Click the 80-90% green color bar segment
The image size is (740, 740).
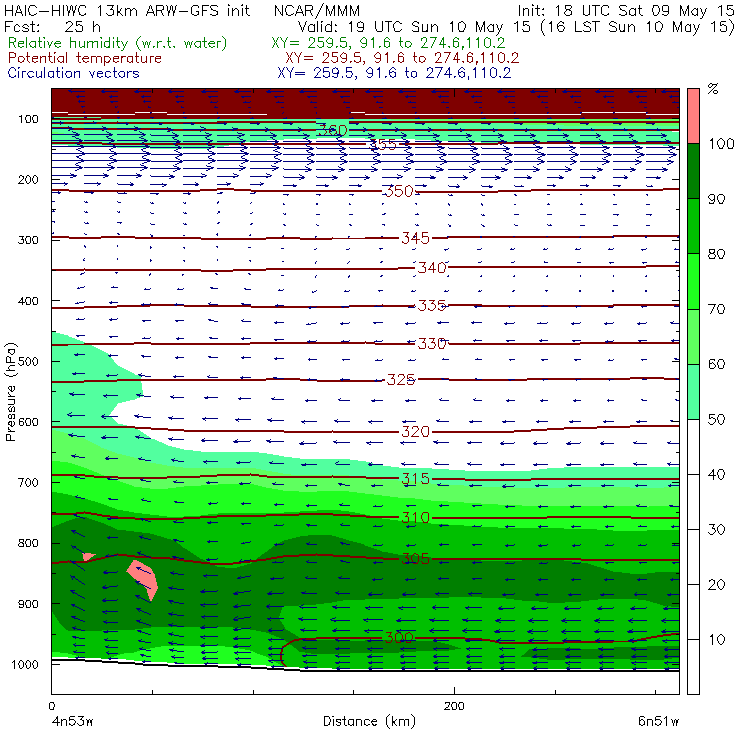coord(693,226)
